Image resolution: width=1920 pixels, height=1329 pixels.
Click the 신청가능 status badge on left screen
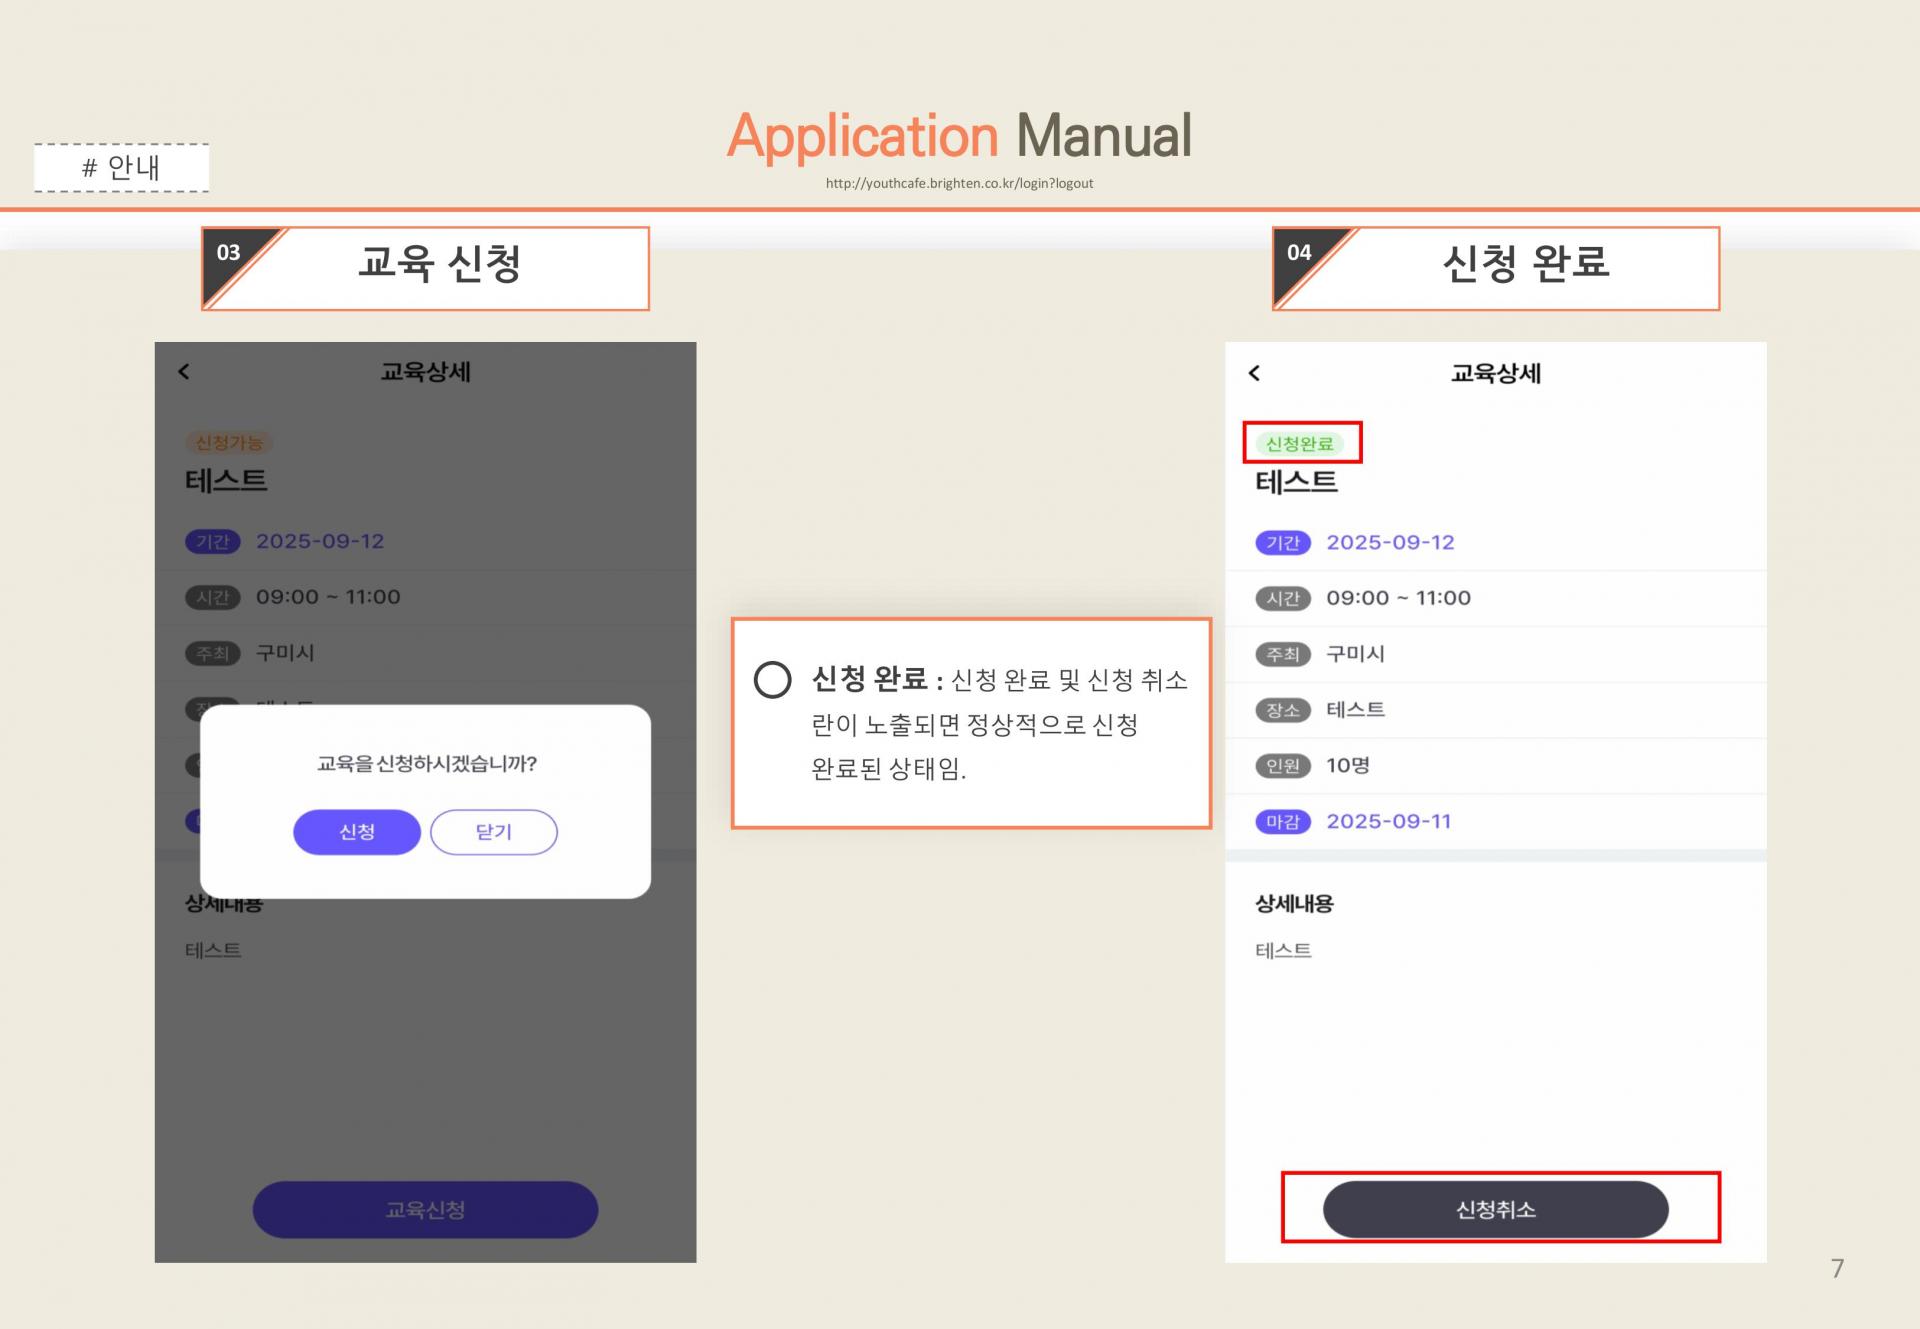point(228,442)
